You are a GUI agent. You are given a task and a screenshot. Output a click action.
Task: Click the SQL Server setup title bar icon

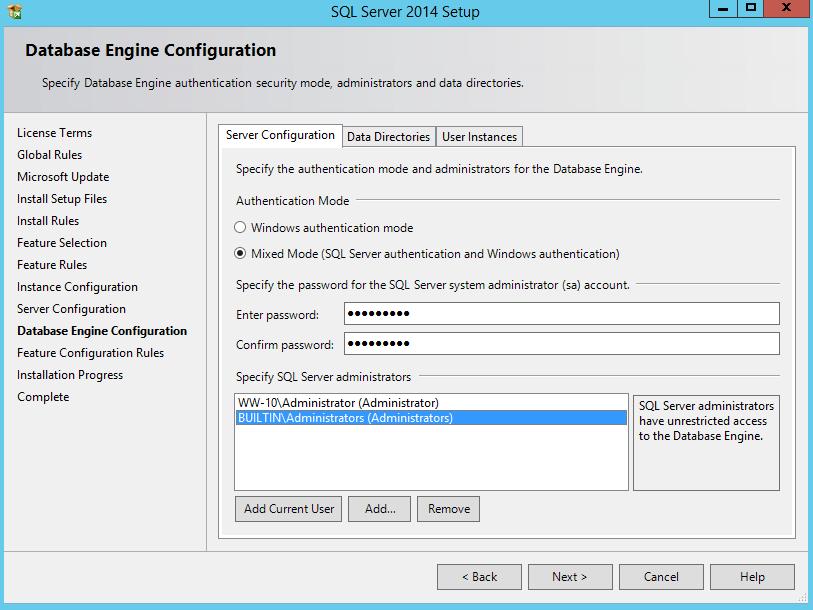pos(15,11)
